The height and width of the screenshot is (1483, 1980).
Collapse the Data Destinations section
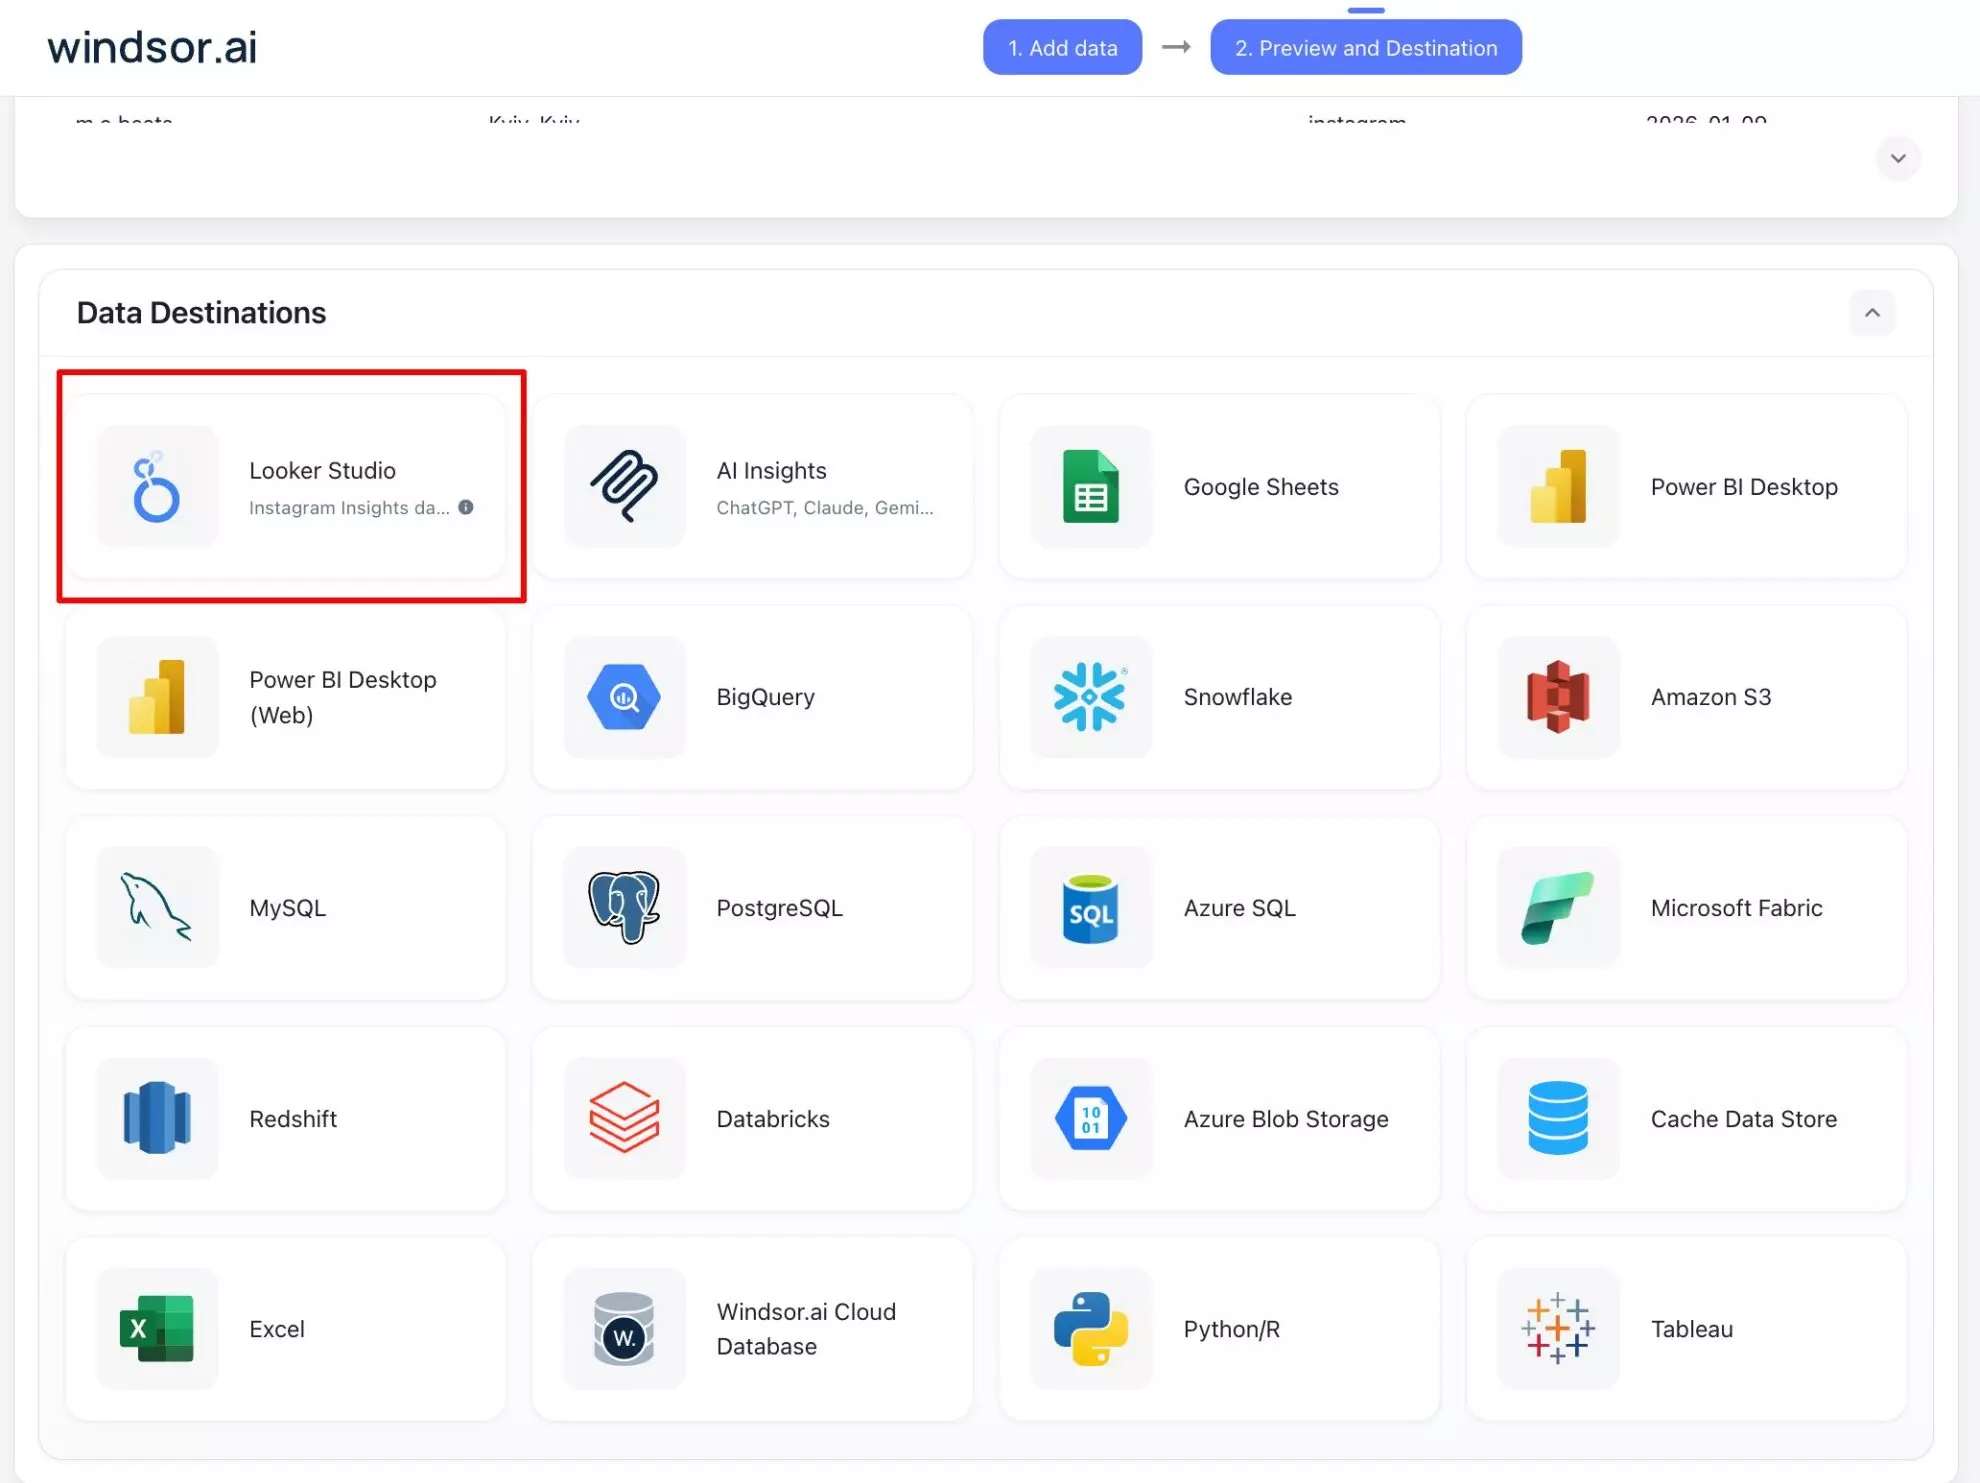point(1872,313)
